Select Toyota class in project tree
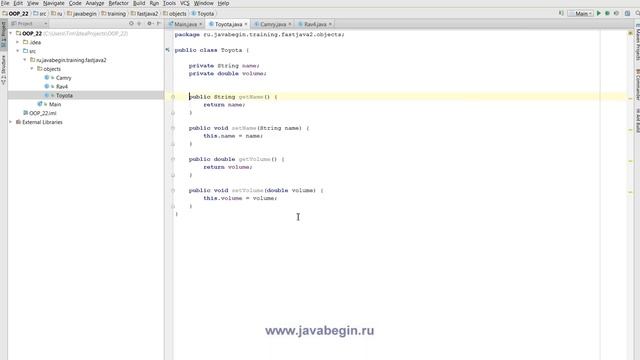 [x=64, y=95]
